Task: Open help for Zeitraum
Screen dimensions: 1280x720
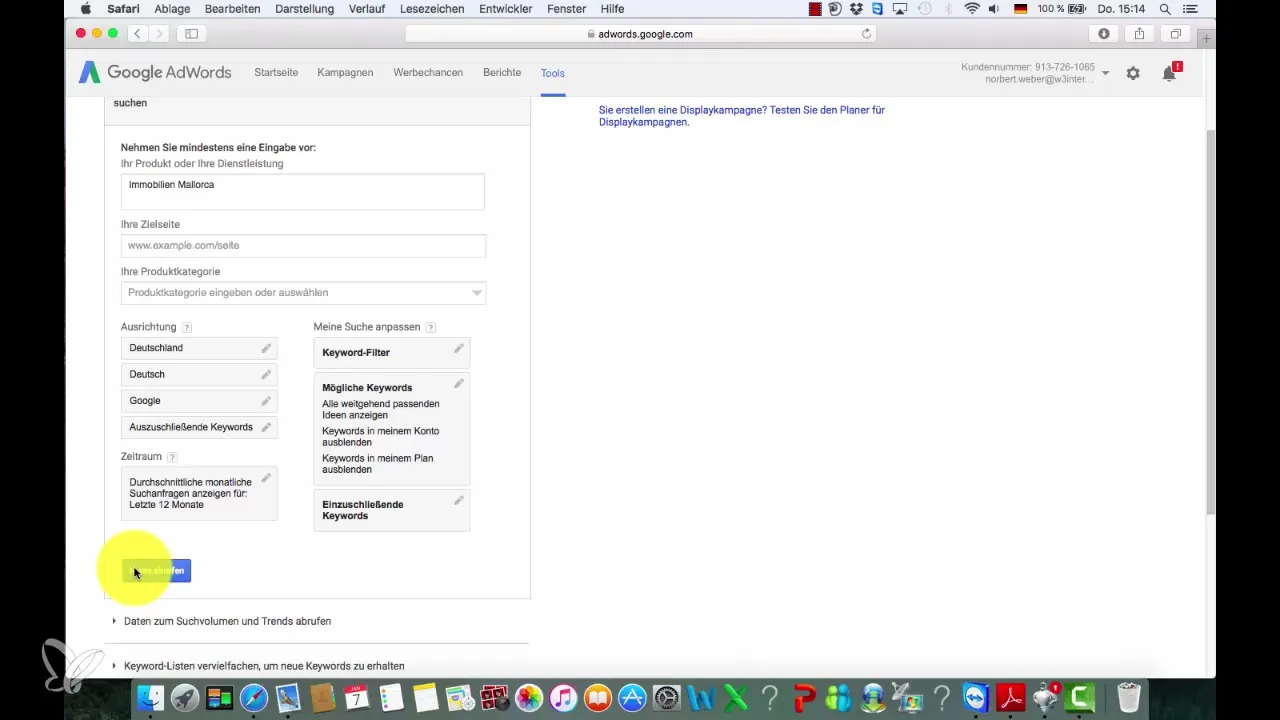Action: click(x=172, y=457)
